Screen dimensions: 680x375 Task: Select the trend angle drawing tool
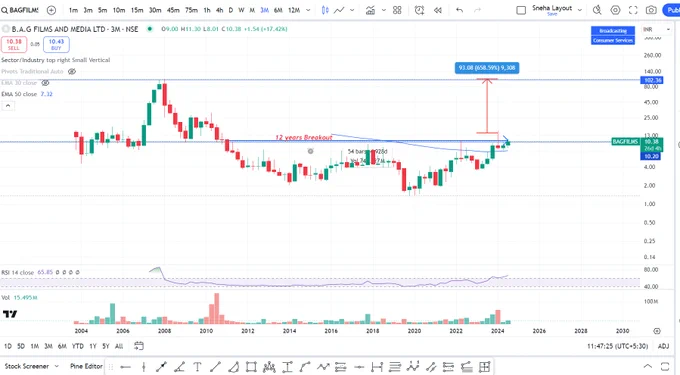(180, 367)
